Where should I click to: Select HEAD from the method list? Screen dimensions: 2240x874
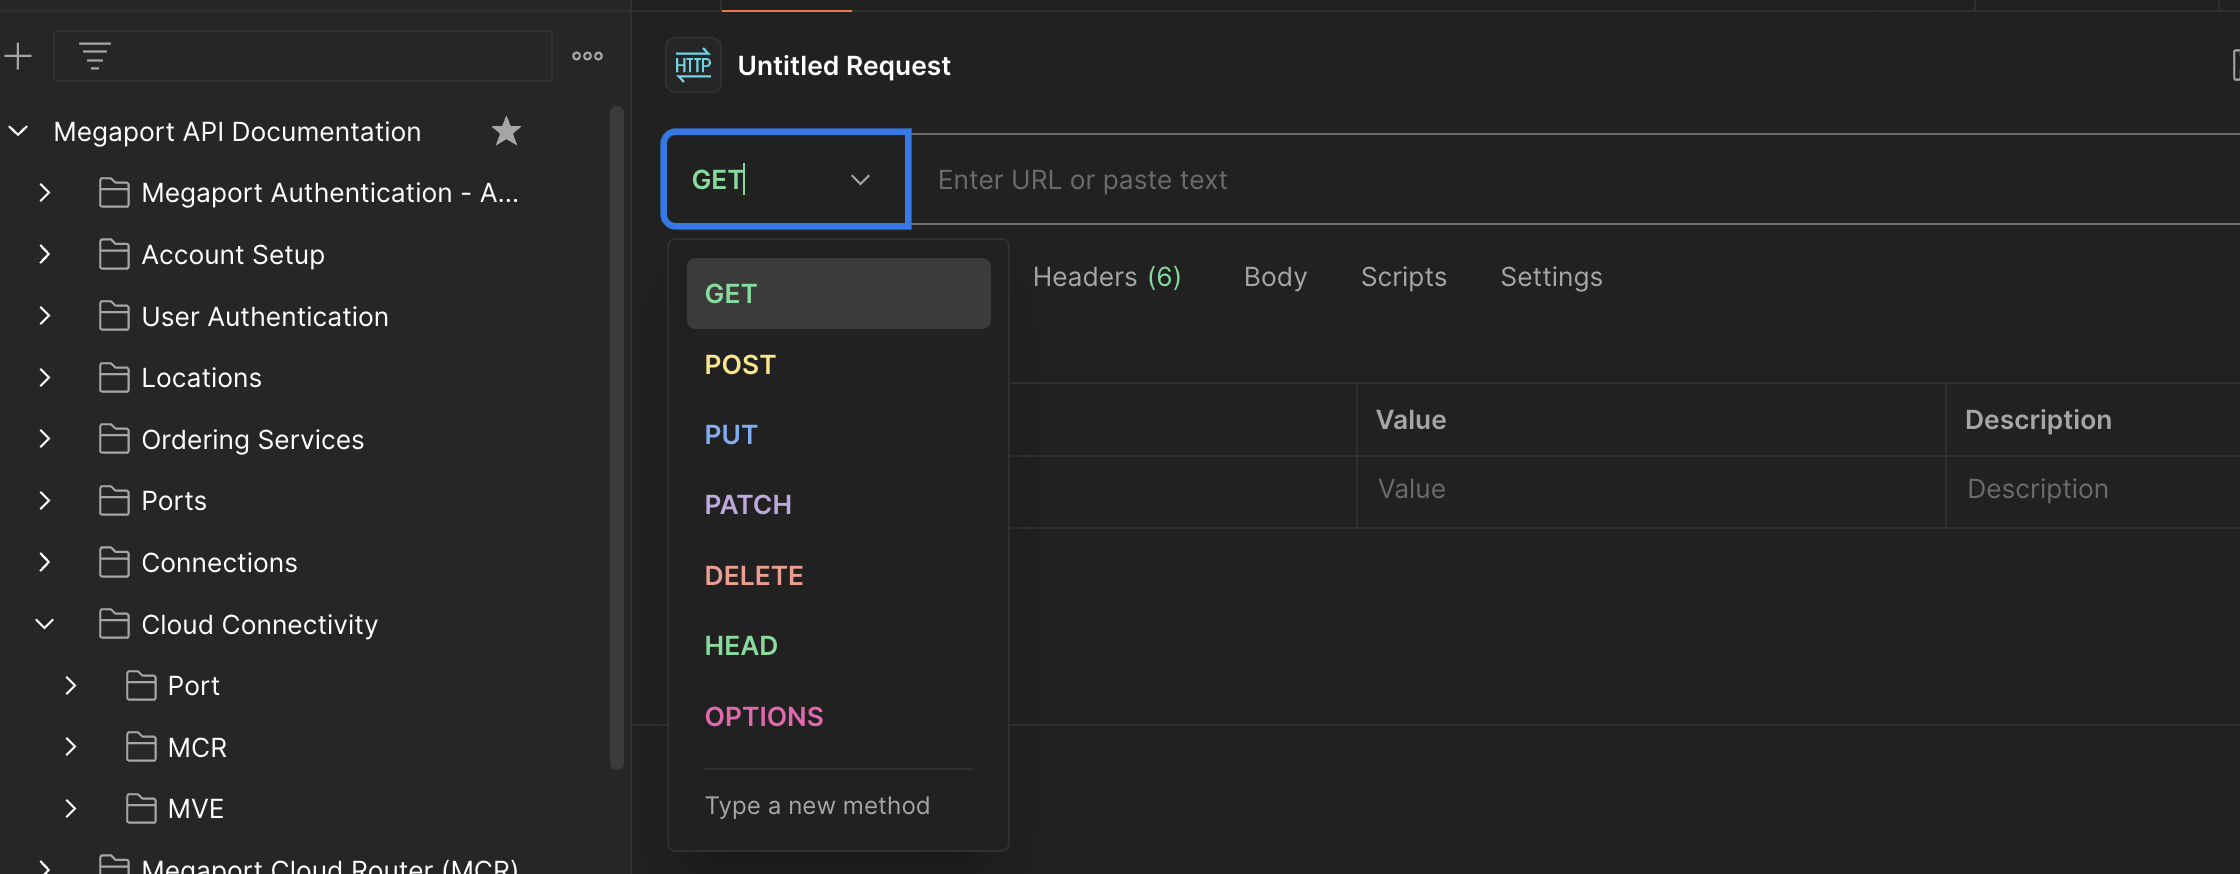[x=838, y=646]
